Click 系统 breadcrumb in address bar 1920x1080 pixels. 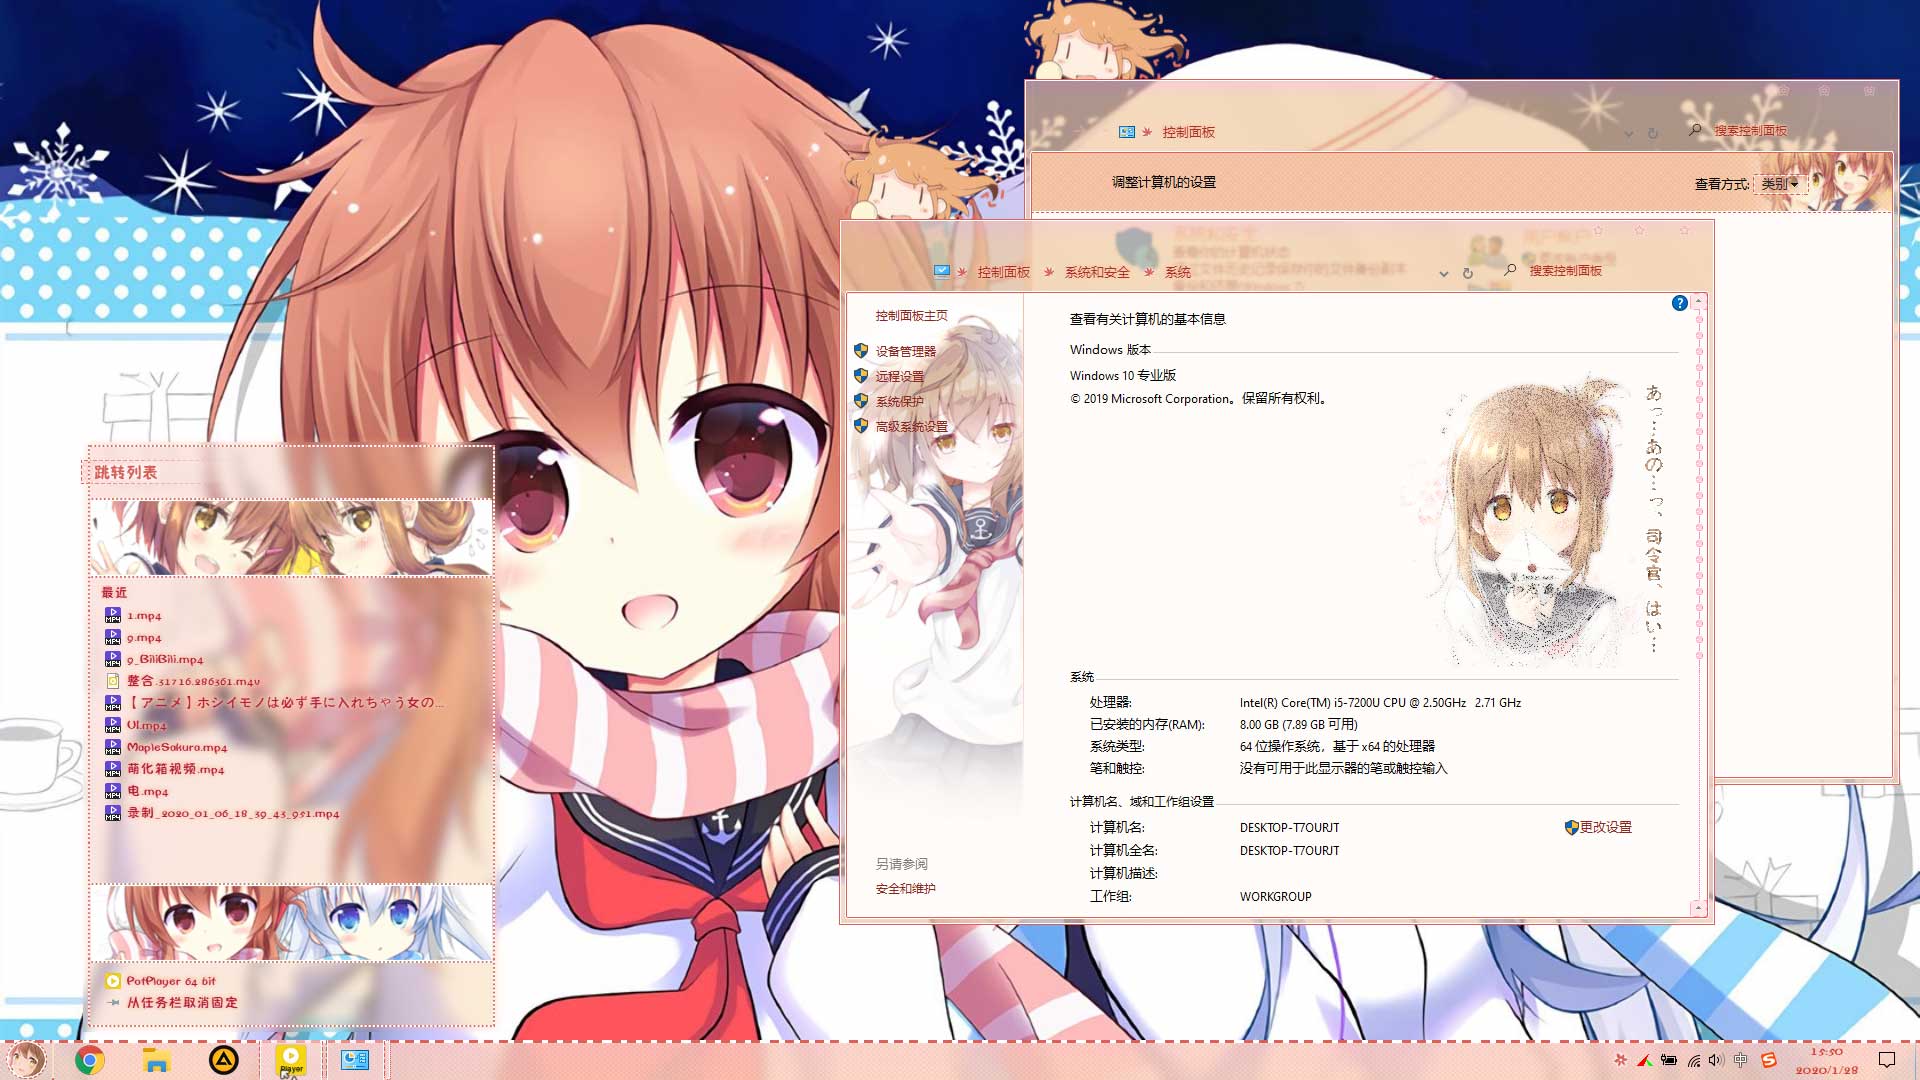pyautogui.click(x=1178, y=272)
